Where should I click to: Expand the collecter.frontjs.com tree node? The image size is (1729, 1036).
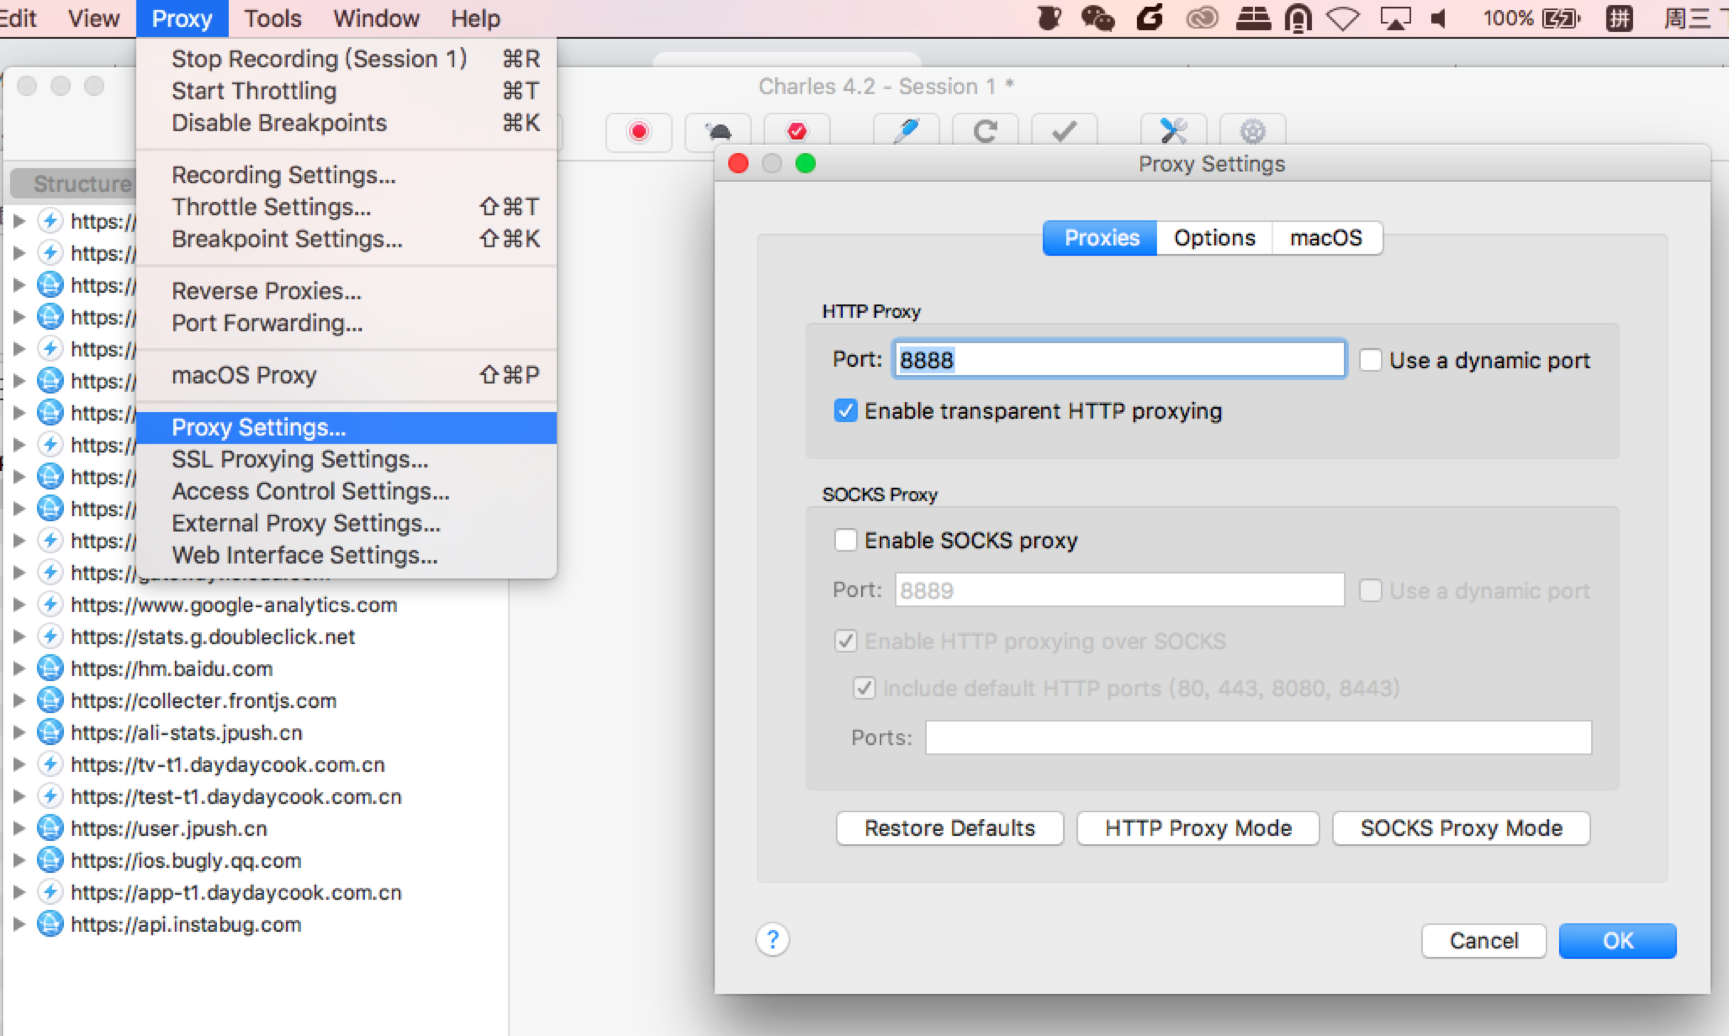tap(18, 700)
